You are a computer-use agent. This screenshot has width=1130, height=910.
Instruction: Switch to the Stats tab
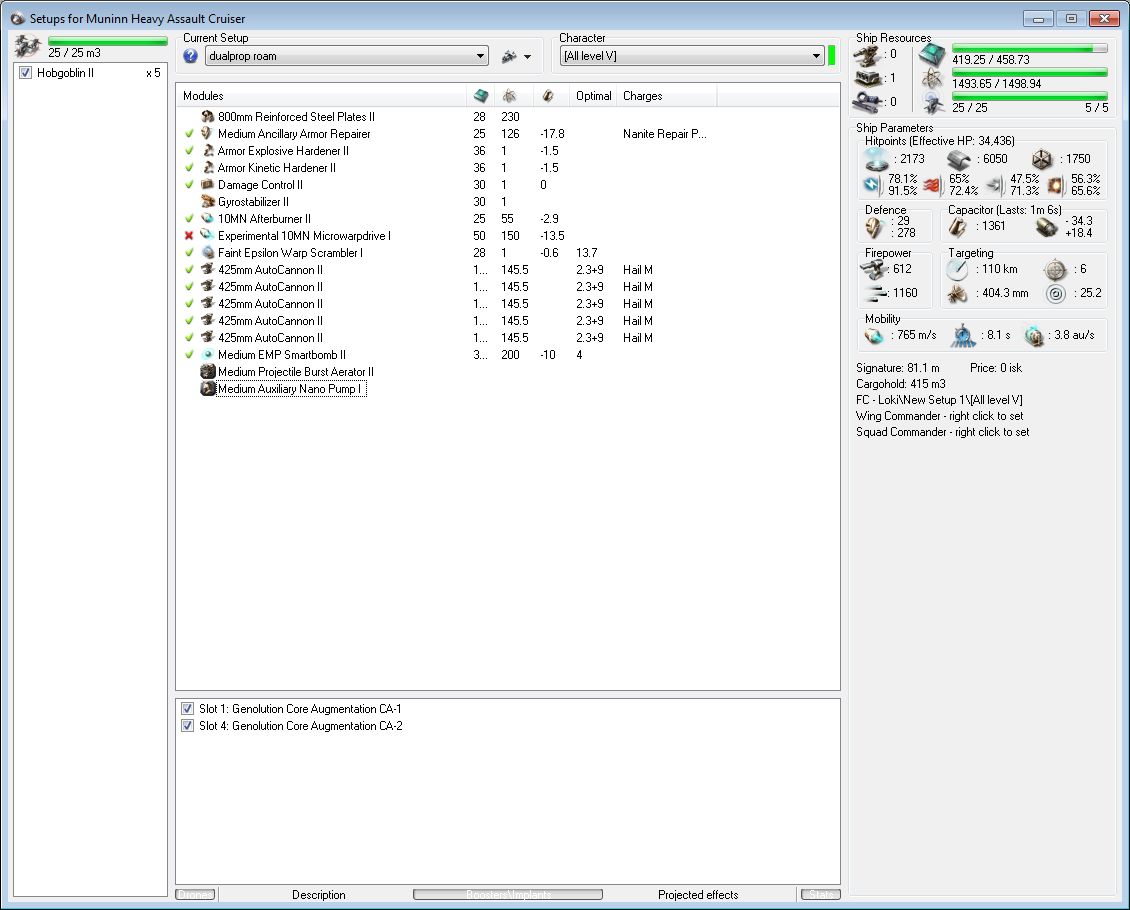[x=821, y=894]
